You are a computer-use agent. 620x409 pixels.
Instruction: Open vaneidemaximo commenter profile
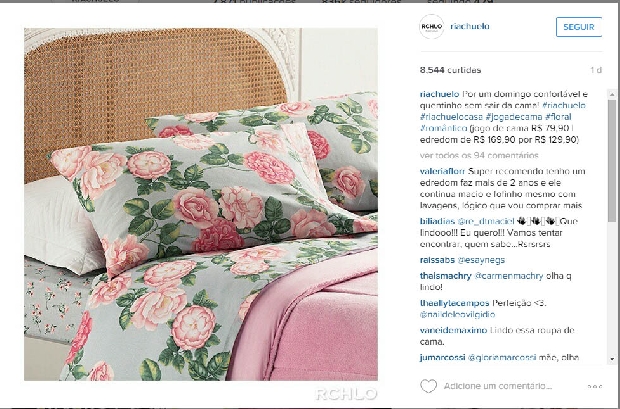(453, 330)
